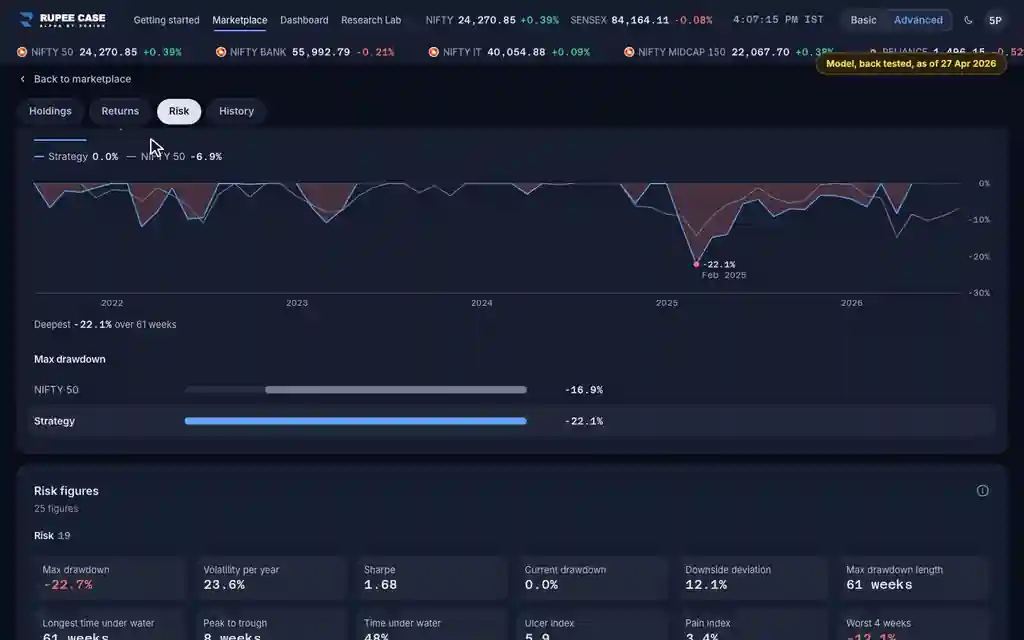Click the Downside deviation 12.1% card
The height and width of the screenshot is (640, 1024).
tap(751, 578)
